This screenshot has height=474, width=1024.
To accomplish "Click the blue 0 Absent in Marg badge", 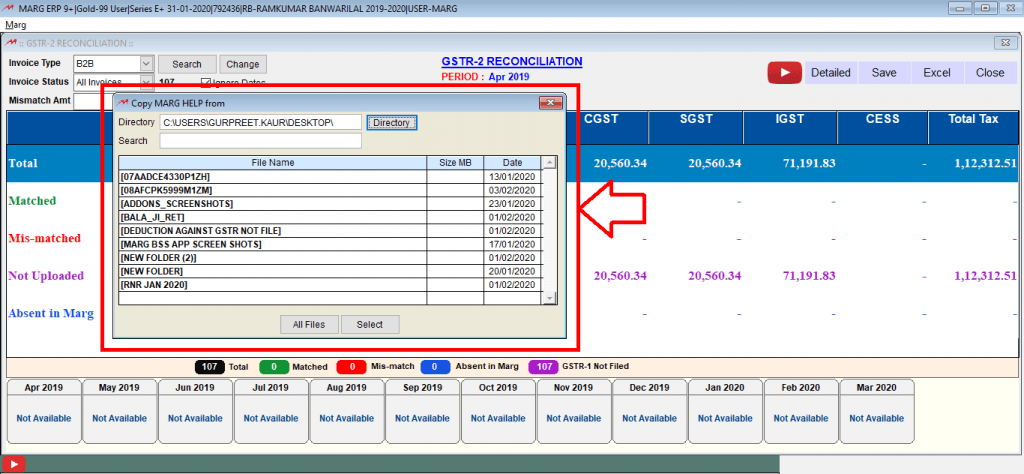I will (x=436, y=367).
